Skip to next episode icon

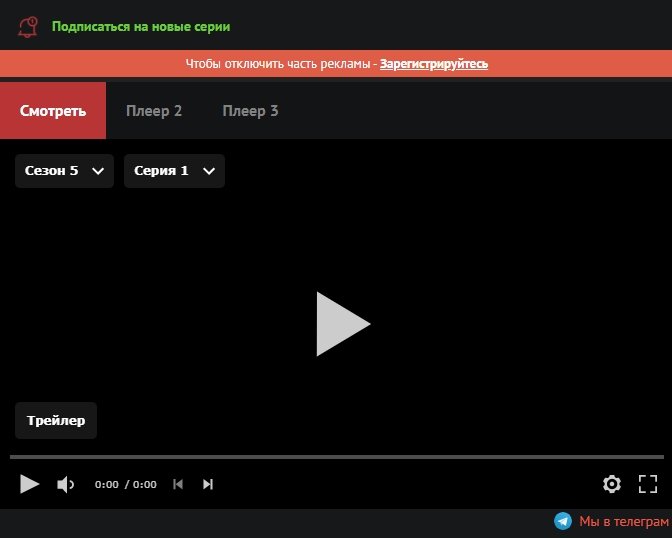tap(208, 484)
